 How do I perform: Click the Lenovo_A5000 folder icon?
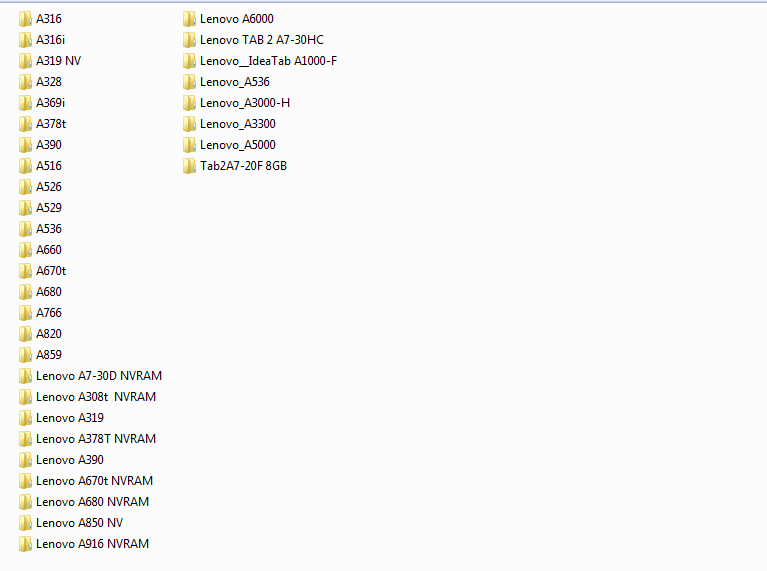point(189,145)
